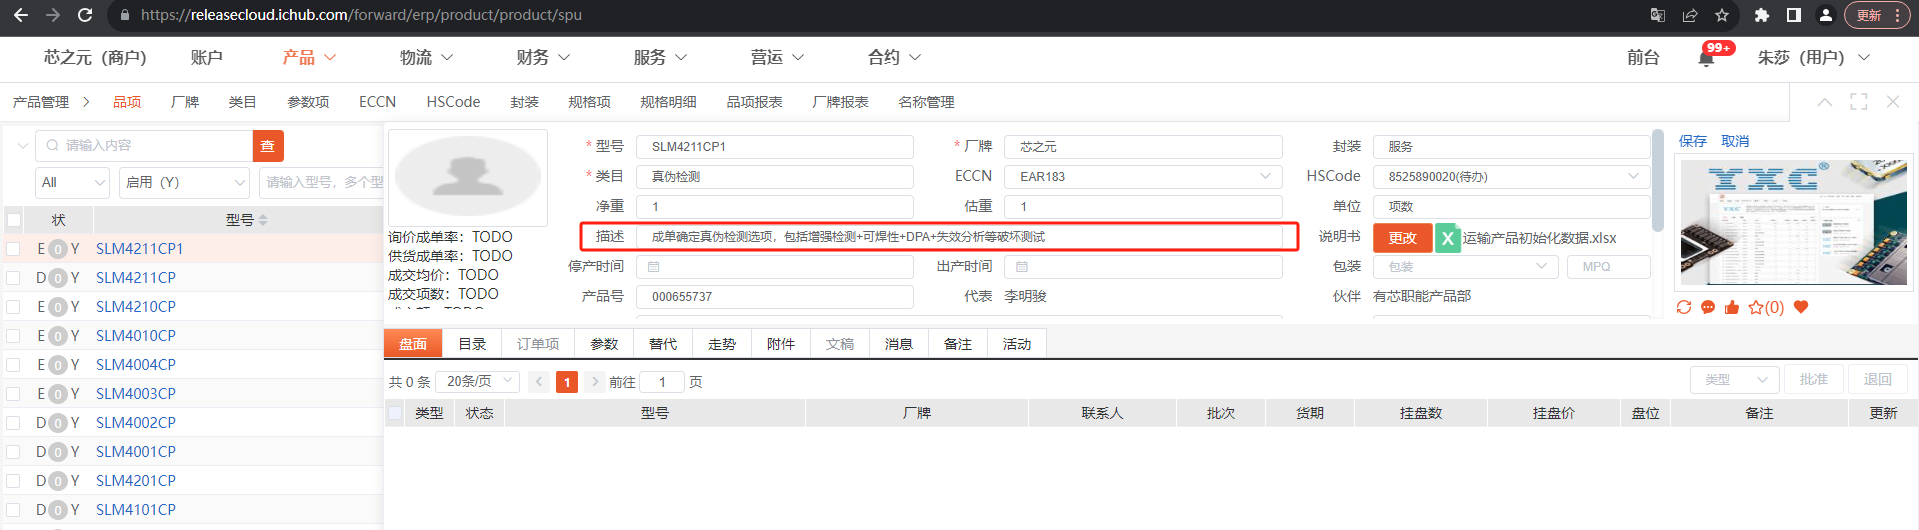Click the orange 更改 button
Viewport: 1919px width, 530px height.
coord(1402,238)
